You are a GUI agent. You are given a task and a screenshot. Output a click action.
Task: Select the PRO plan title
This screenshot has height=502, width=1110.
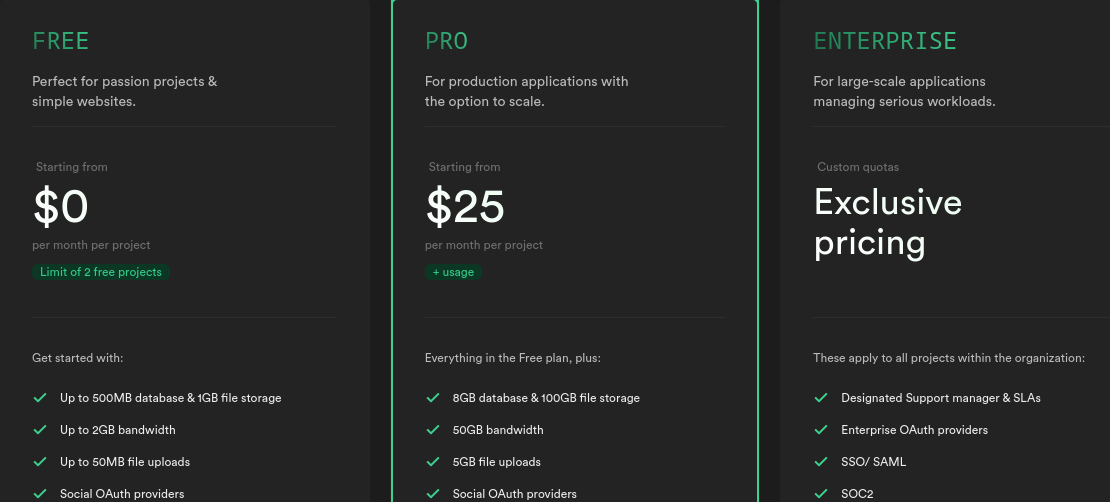pyautogui.click(x=446, y=41)
